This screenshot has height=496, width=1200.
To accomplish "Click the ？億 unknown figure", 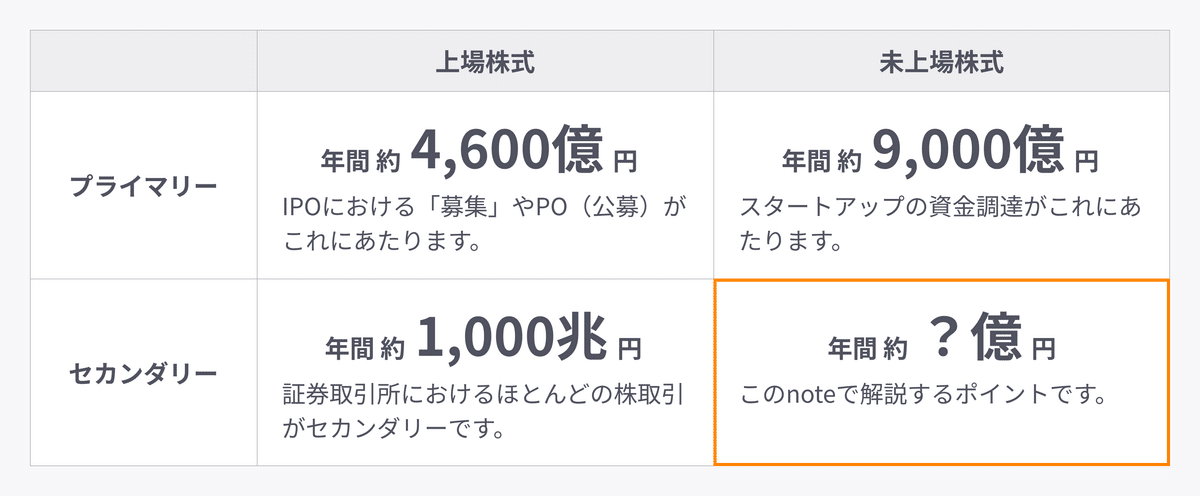I will pyautogui.click(x=972, y=341).
